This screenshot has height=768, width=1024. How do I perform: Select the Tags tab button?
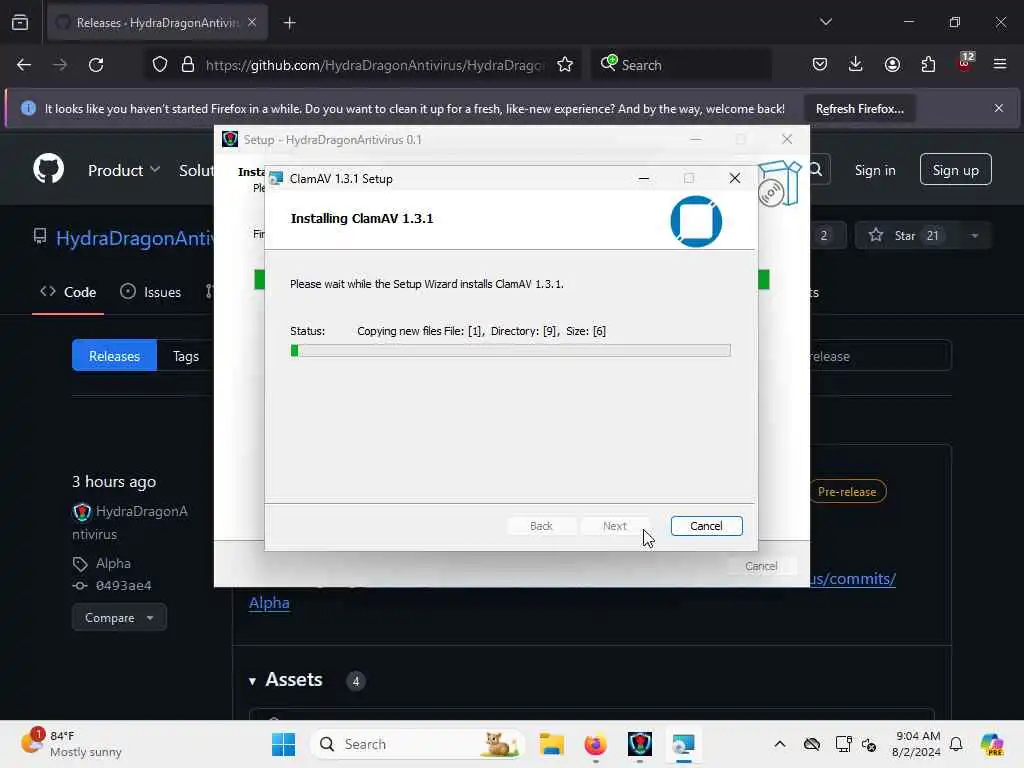tap(185, 356)
